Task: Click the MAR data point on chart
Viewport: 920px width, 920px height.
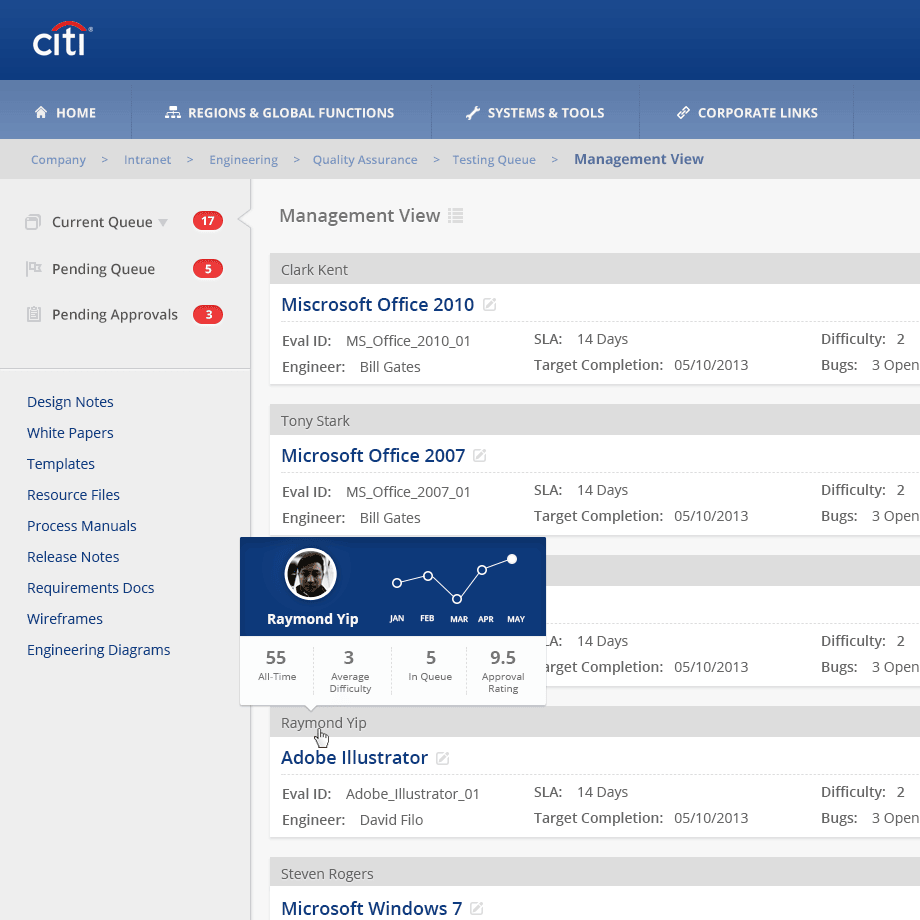Action: tap(456, 599)
